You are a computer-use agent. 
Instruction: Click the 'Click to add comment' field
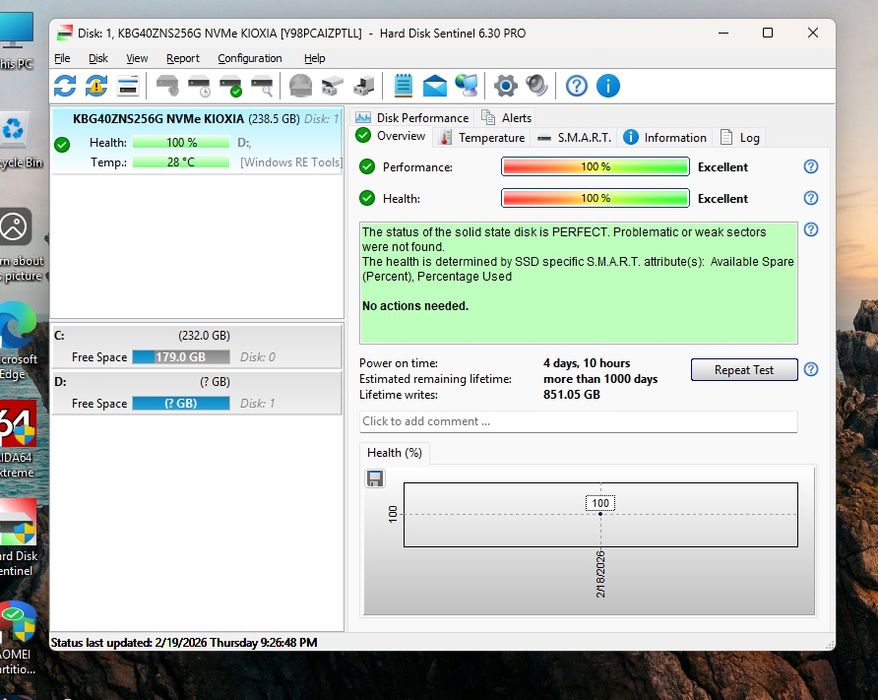pos(578,421)
